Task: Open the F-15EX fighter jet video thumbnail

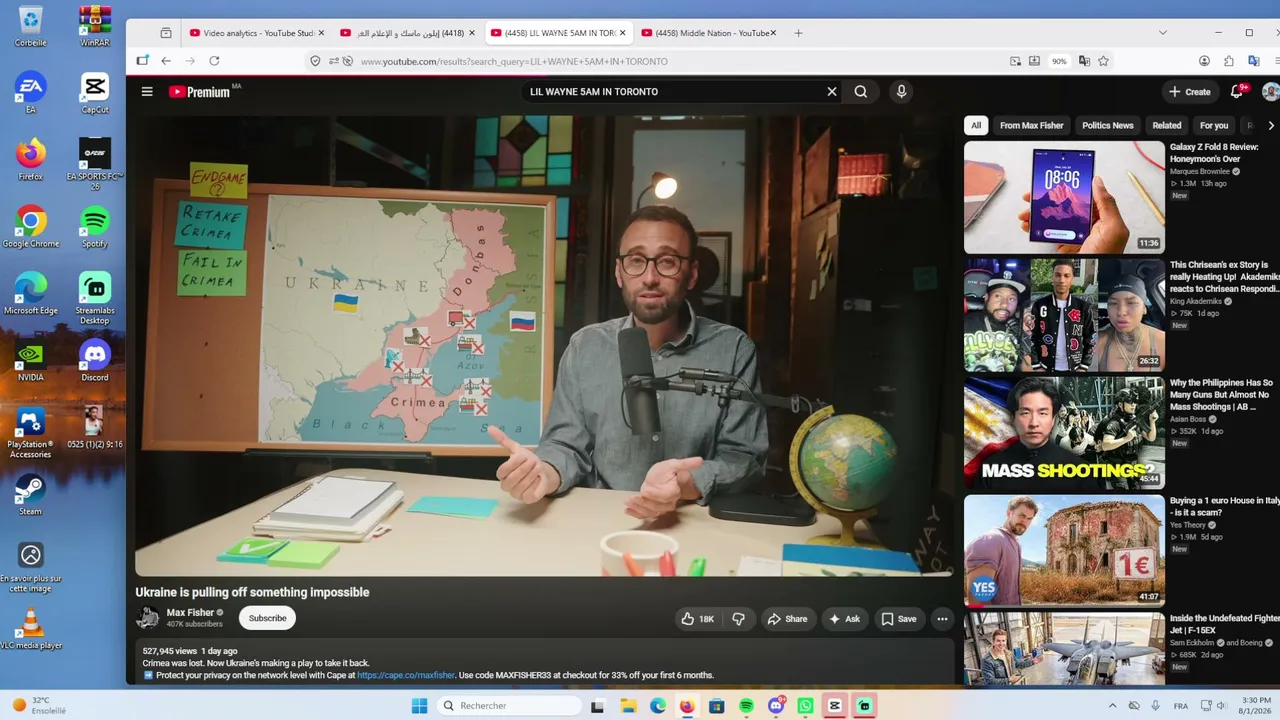Action: coord(1064,649)
